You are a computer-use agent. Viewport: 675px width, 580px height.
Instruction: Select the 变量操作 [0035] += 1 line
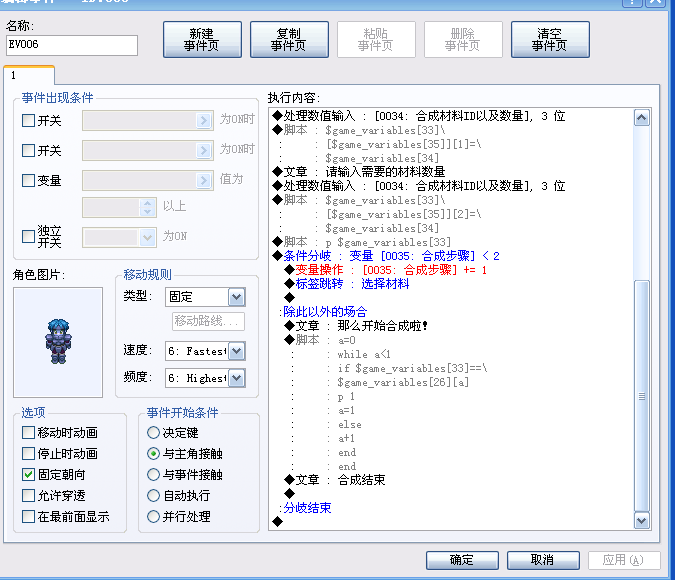pyautogui.click(x=386, y=270)
